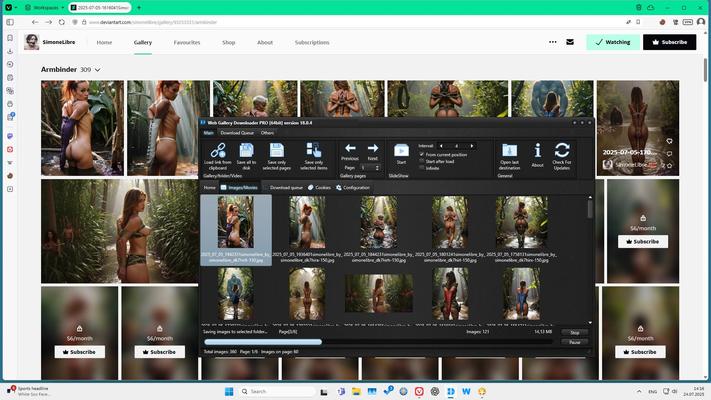Image resolution: width=711 pixels, height=400 pixels.
Task: Open the About profile tab
Action: click(x=265, y=42)
